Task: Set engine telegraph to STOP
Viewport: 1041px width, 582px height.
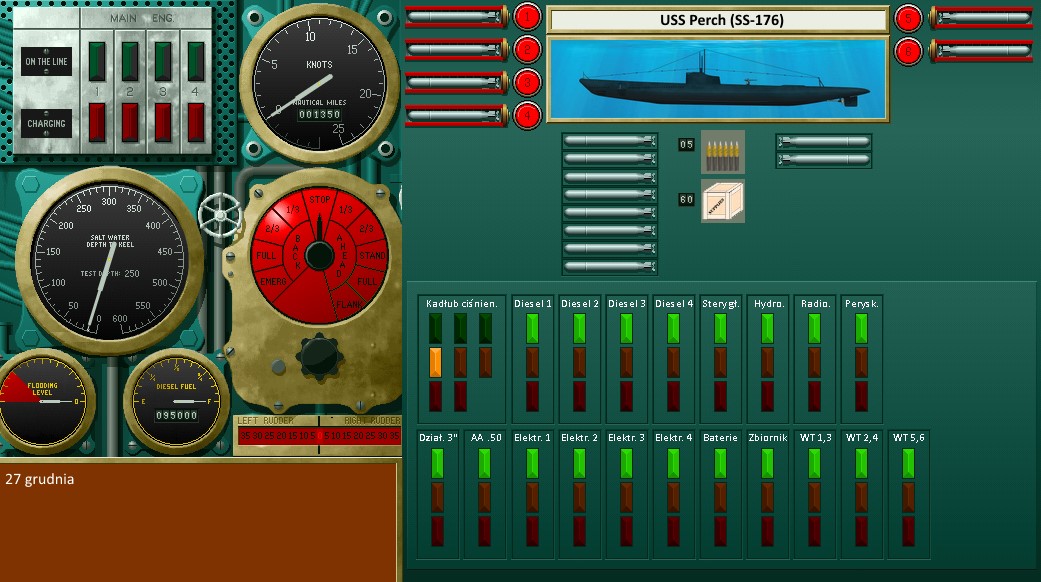Action: pos(319,200)
